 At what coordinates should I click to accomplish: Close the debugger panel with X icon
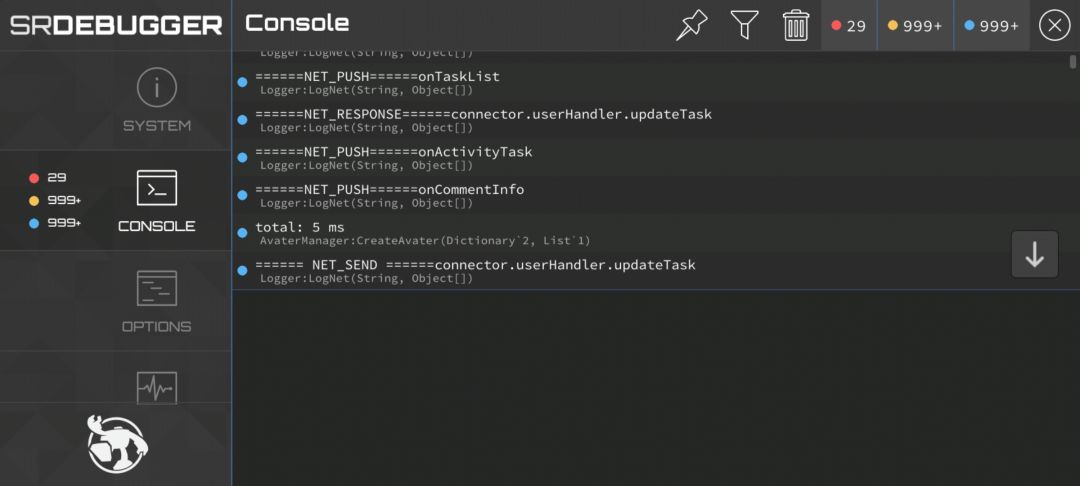pos(1055,25)
